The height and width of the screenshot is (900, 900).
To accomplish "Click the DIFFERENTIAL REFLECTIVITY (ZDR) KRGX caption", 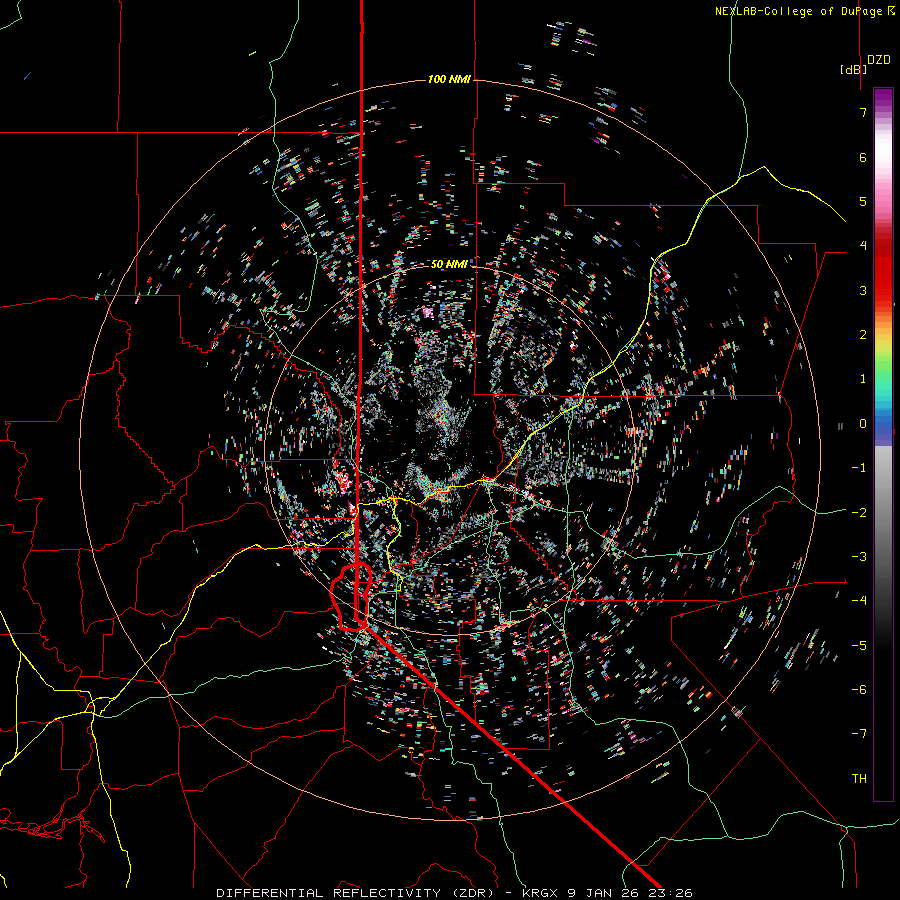I will pyautogui.click(x=454, y=893).
